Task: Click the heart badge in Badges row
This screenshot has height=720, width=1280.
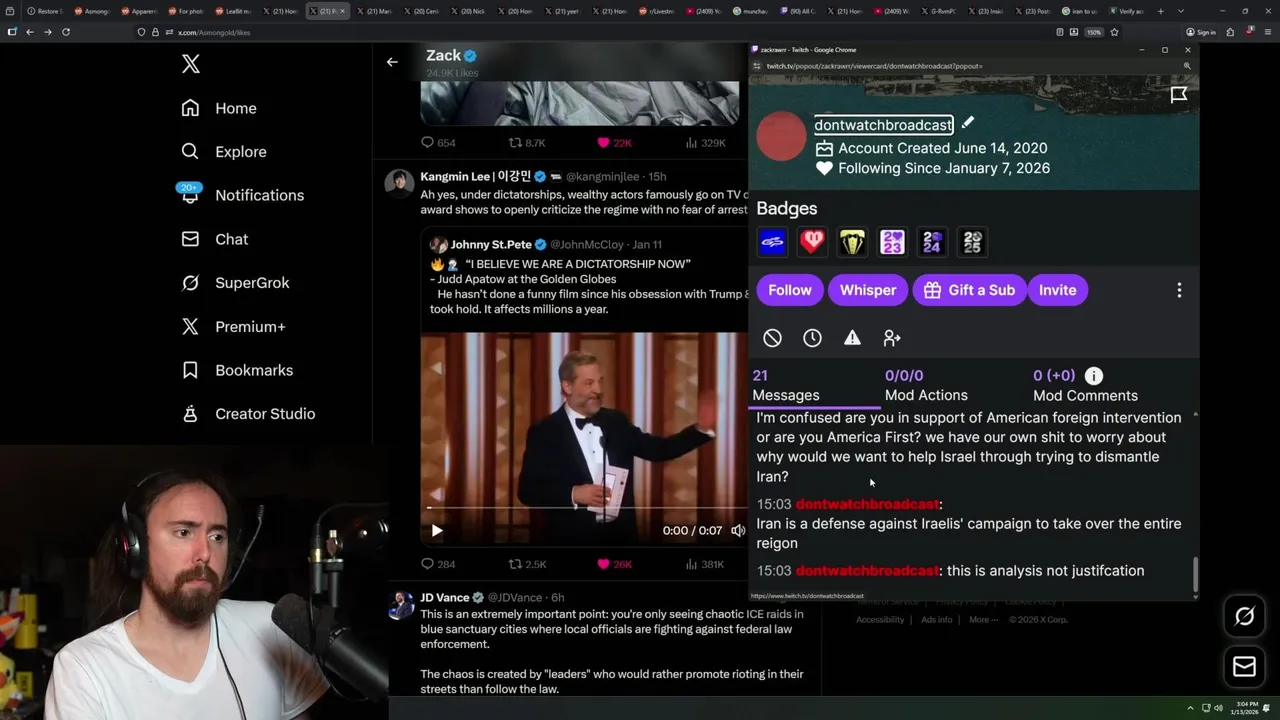Action: pos(812,242)
